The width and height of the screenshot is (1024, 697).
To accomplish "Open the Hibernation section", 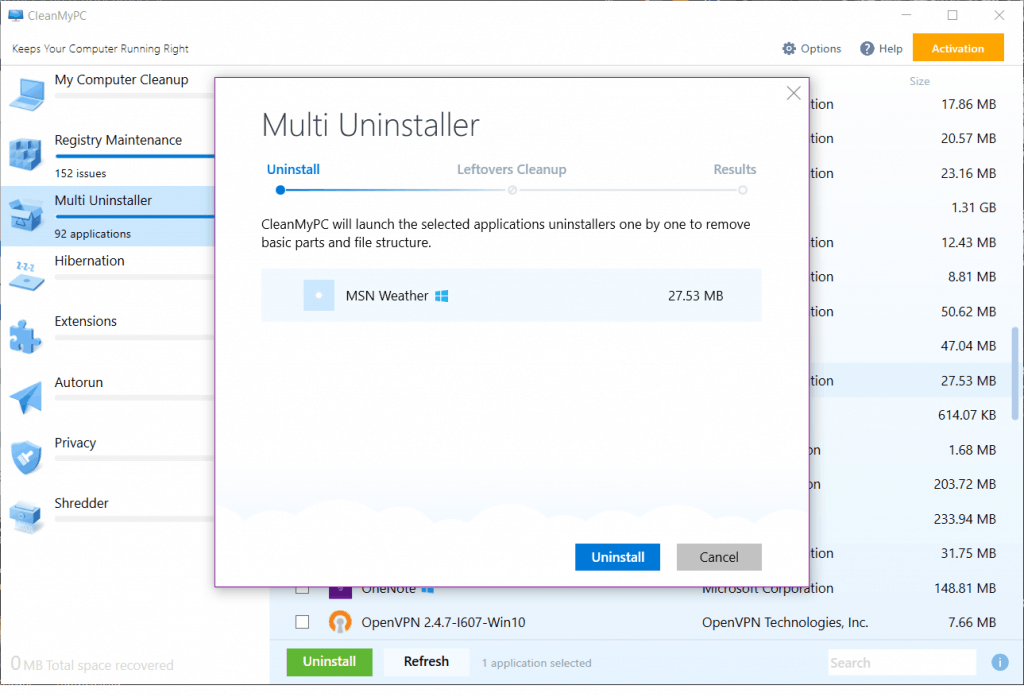I will [x=89, y=261].
